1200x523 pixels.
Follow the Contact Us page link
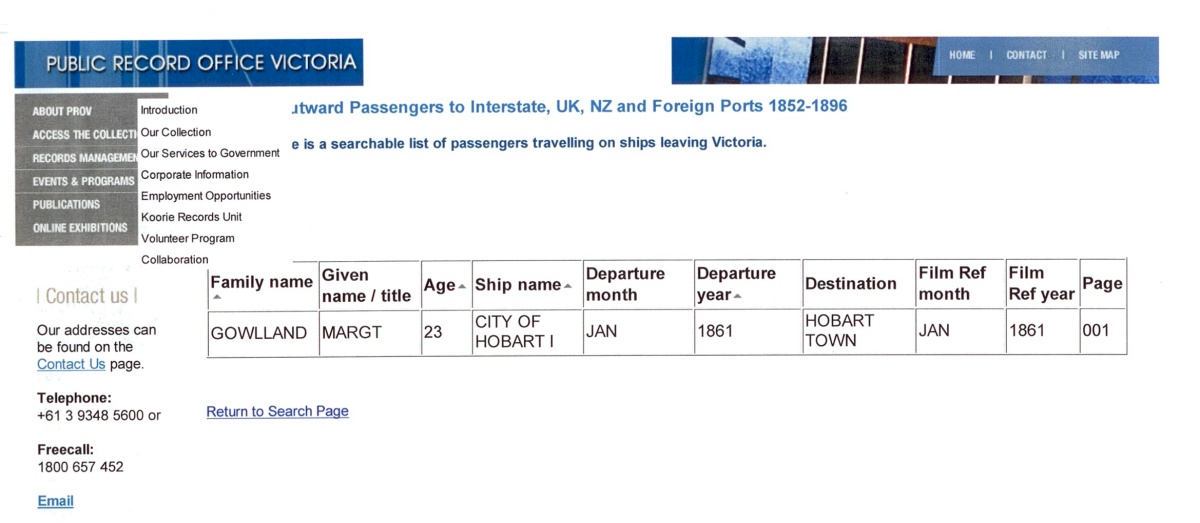click(x=70, y=364)
